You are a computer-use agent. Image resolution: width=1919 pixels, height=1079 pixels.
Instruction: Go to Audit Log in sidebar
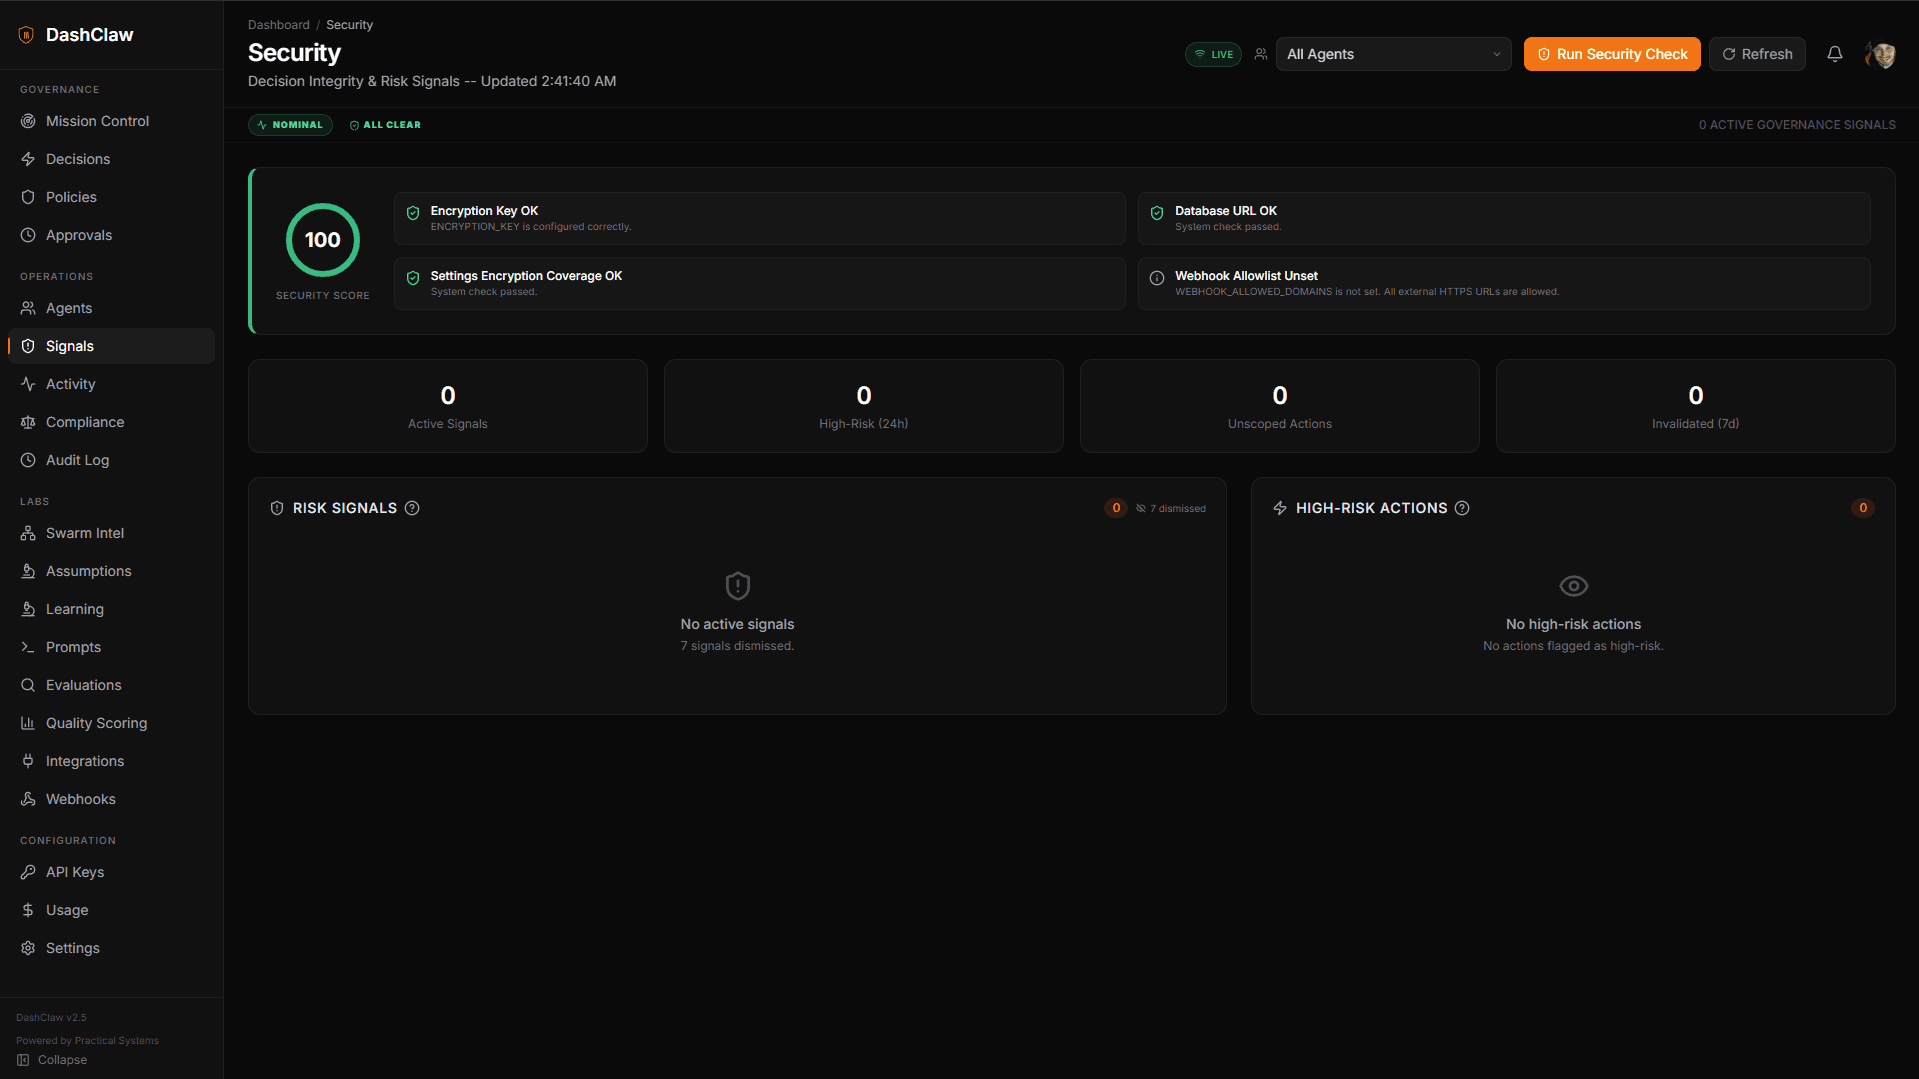tap(77, 460)
